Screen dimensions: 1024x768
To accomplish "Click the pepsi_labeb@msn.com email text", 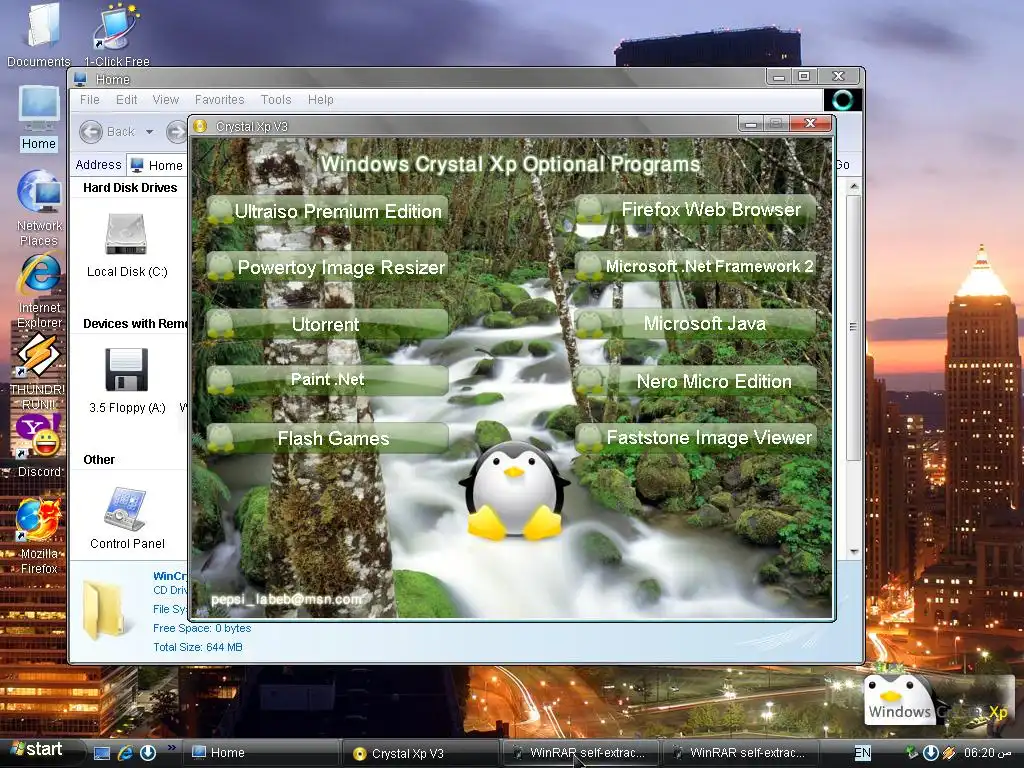I will tap(286, 599).
